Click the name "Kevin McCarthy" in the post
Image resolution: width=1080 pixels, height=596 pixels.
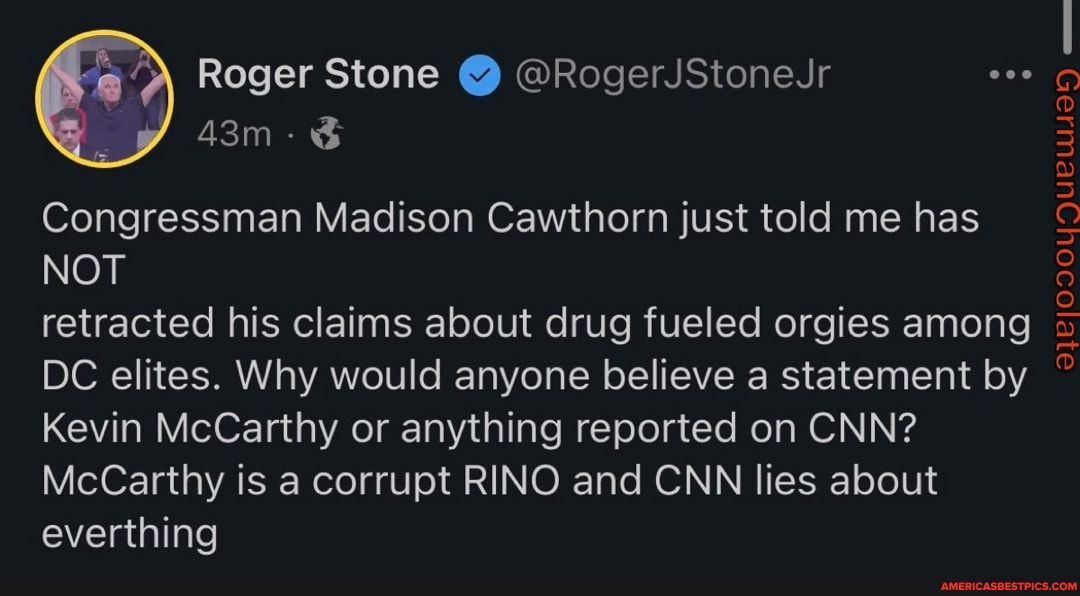point(189,428)
